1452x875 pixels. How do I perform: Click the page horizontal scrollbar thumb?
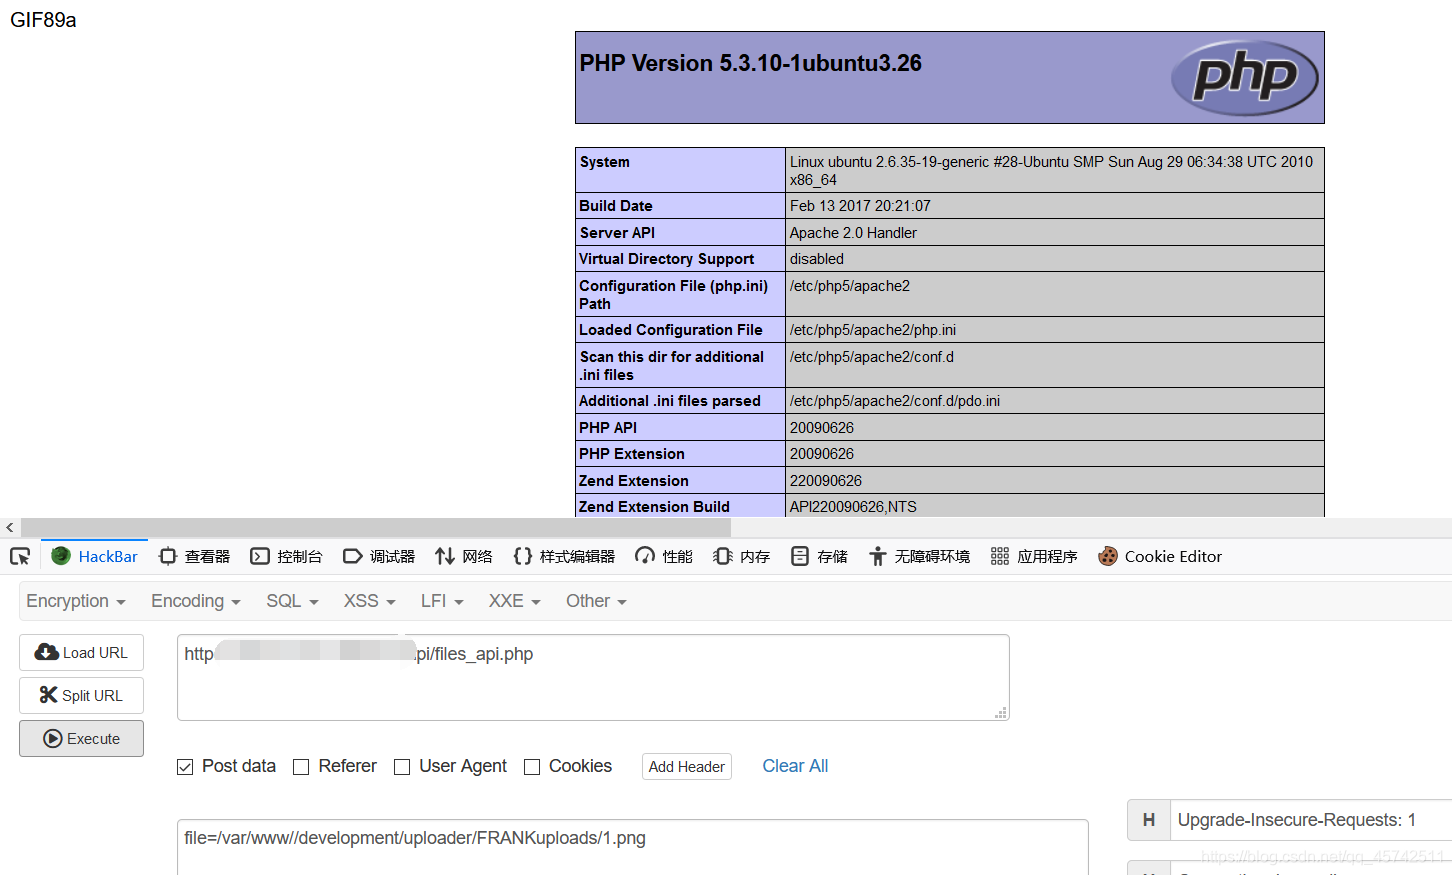pos(376,527)
